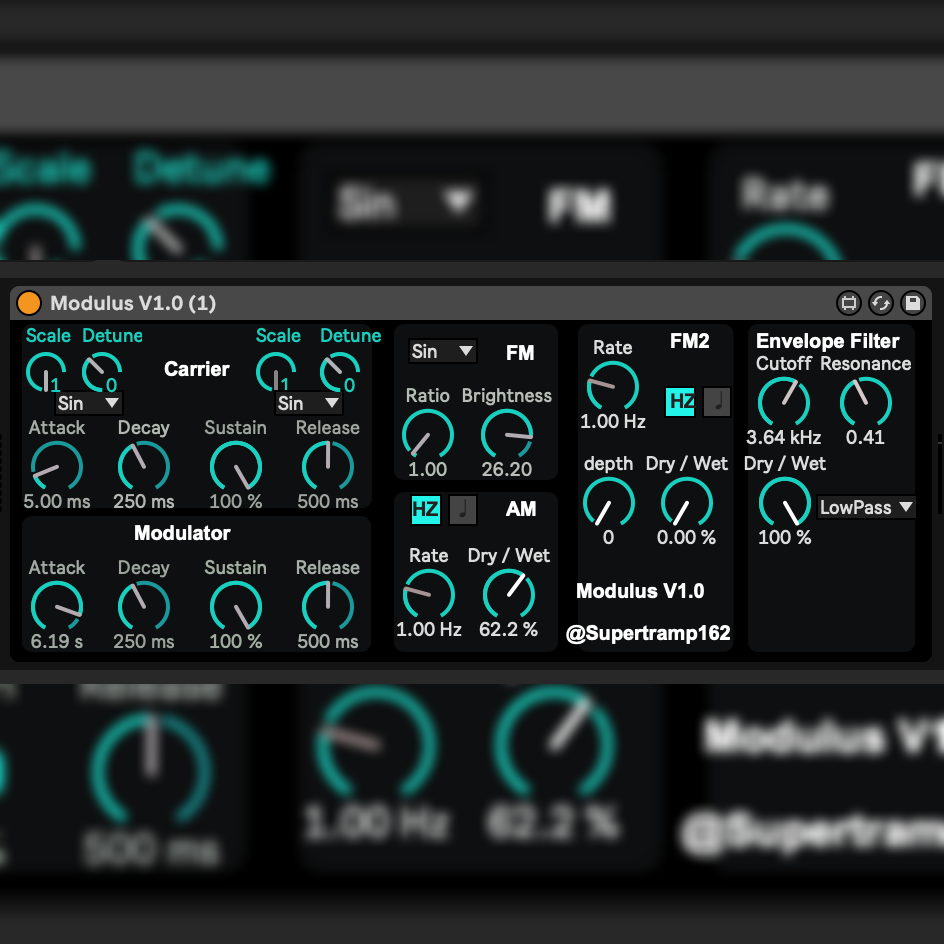Image resolution: width=944 pixels, height=944 pixels.
Task: Click the hot-swap preset icon
Action: (881, 303)
